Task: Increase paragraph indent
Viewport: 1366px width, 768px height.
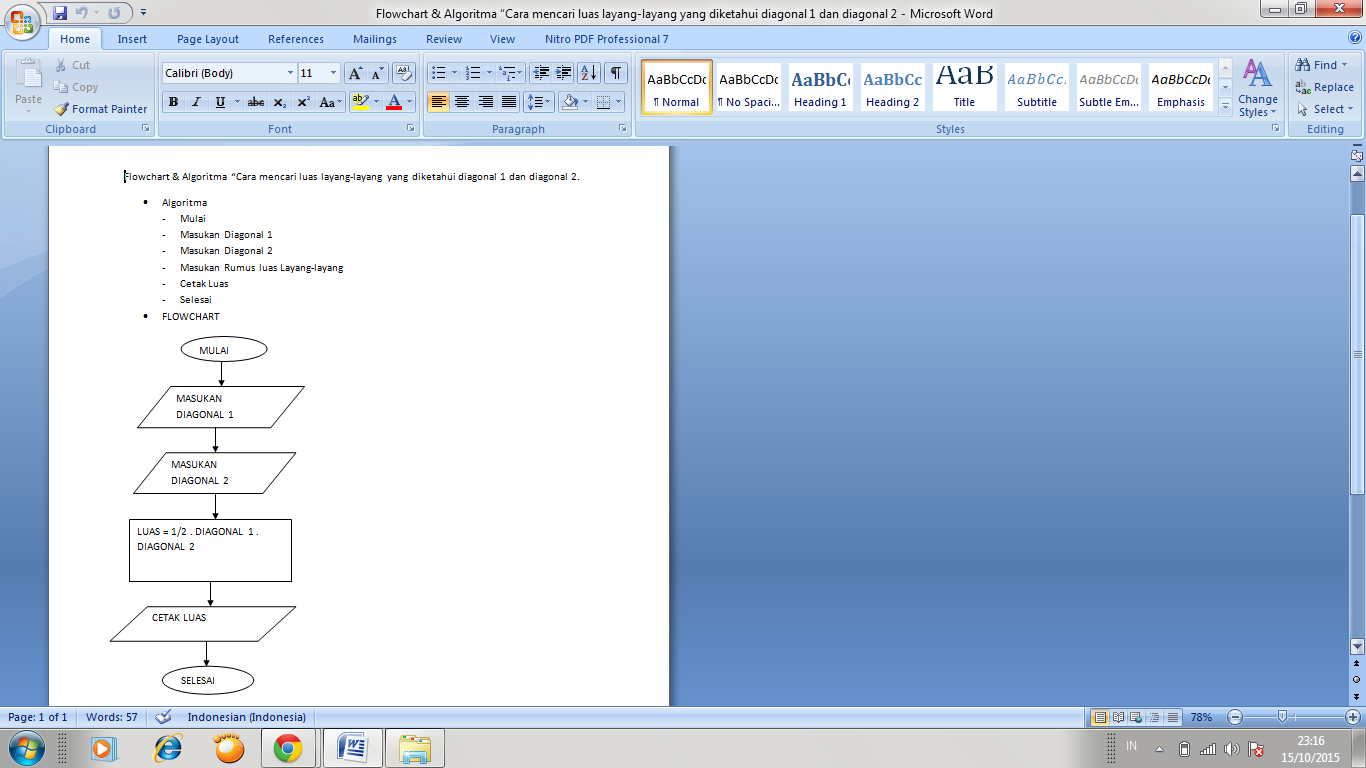Action: click(x=564, y=73)
